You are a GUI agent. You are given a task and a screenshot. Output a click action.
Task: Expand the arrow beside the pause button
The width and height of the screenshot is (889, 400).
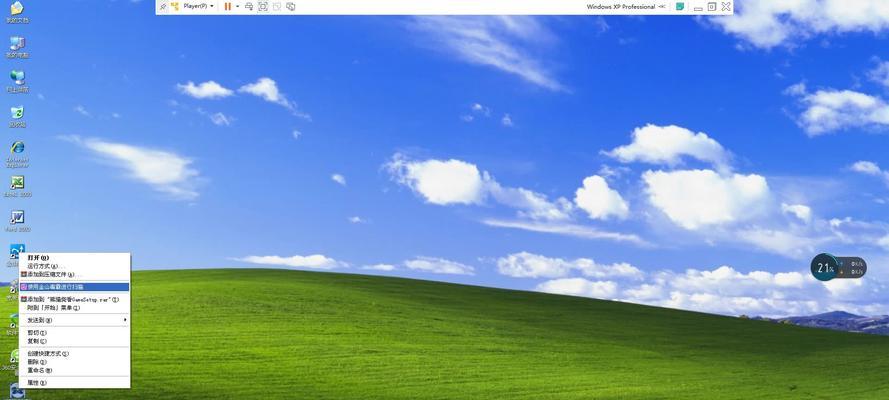click(238, 6)
